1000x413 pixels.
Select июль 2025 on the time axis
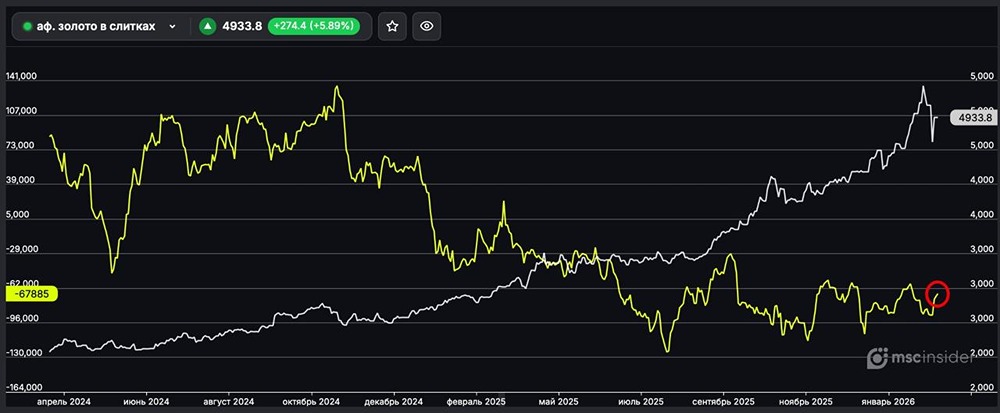pyautogui.click(x=641, y=402)
